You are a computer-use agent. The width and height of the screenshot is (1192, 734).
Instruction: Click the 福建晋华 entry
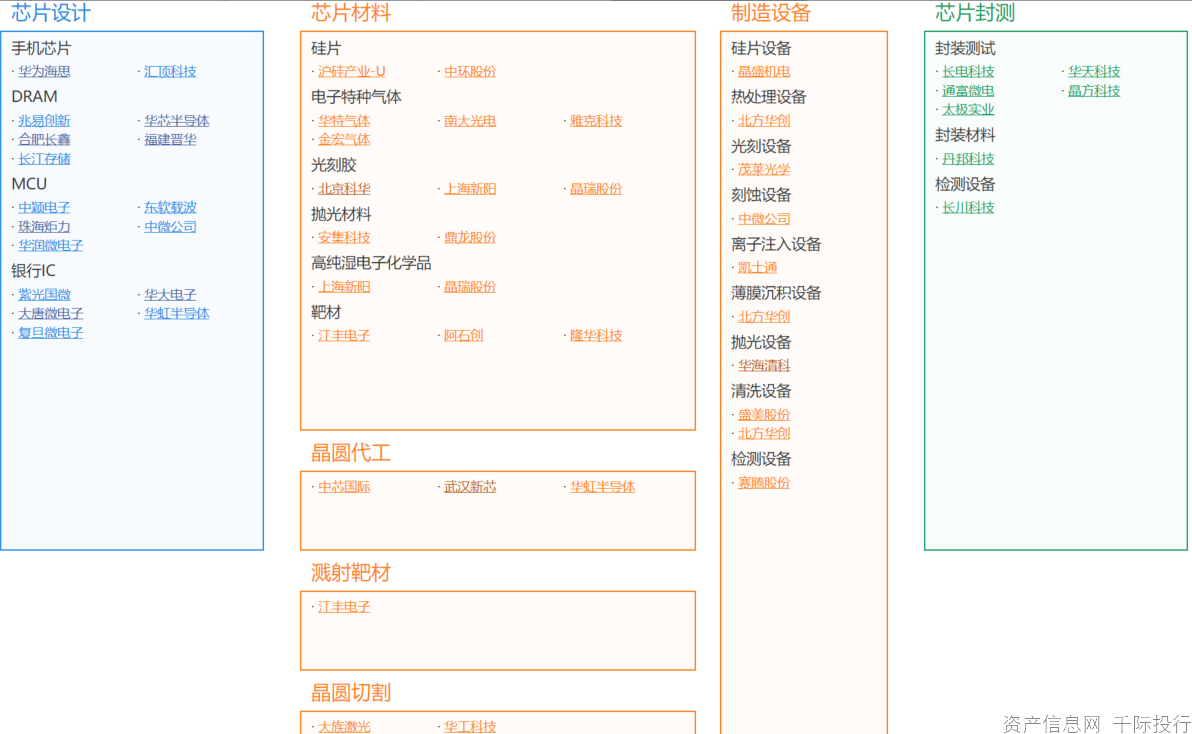pos(170,140)
